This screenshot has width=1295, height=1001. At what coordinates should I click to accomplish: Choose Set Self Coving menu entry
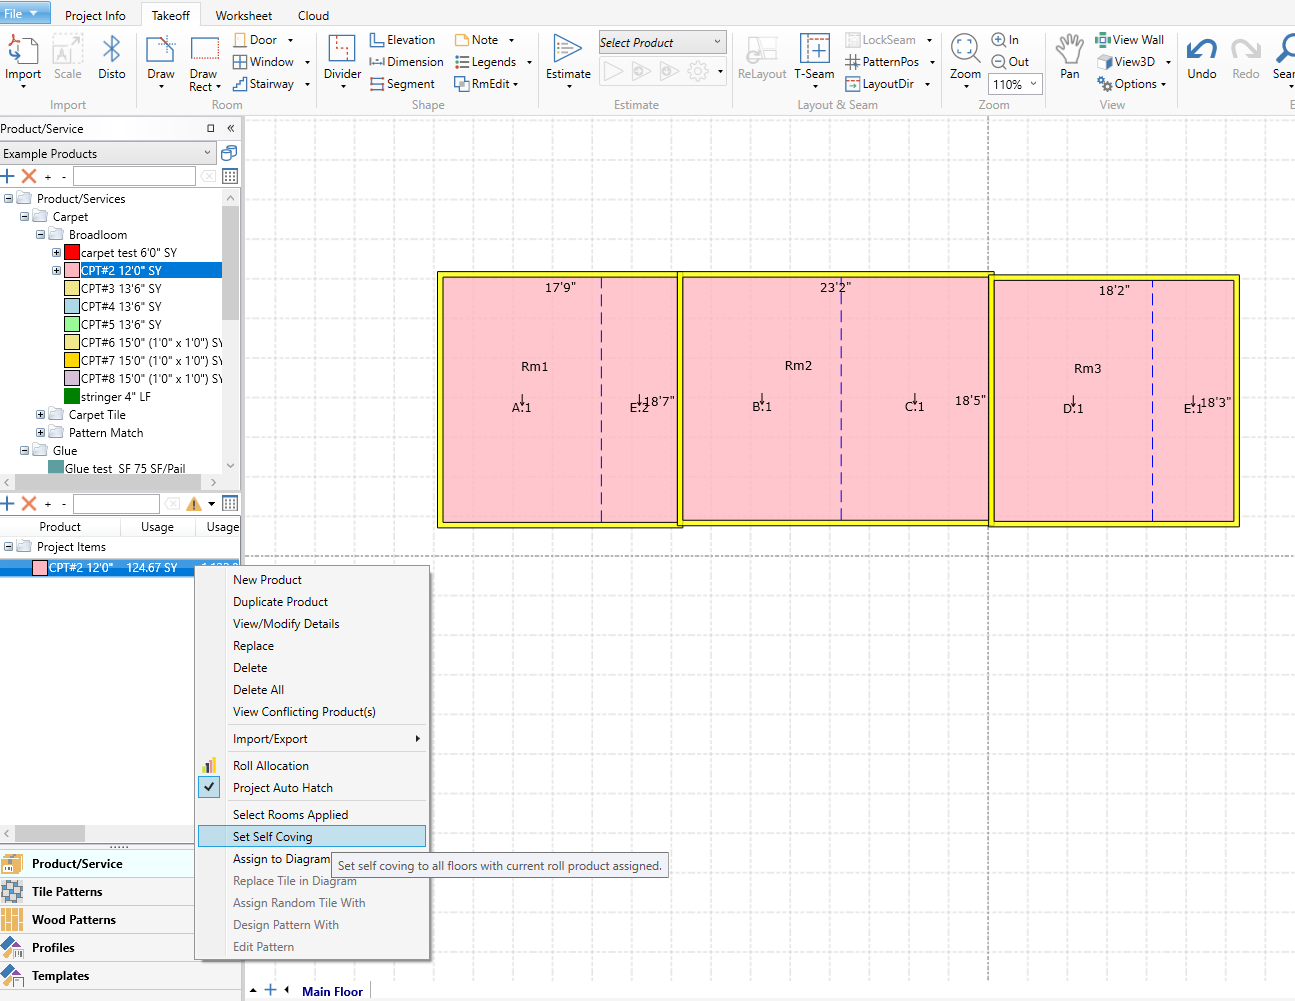(273, 837)
